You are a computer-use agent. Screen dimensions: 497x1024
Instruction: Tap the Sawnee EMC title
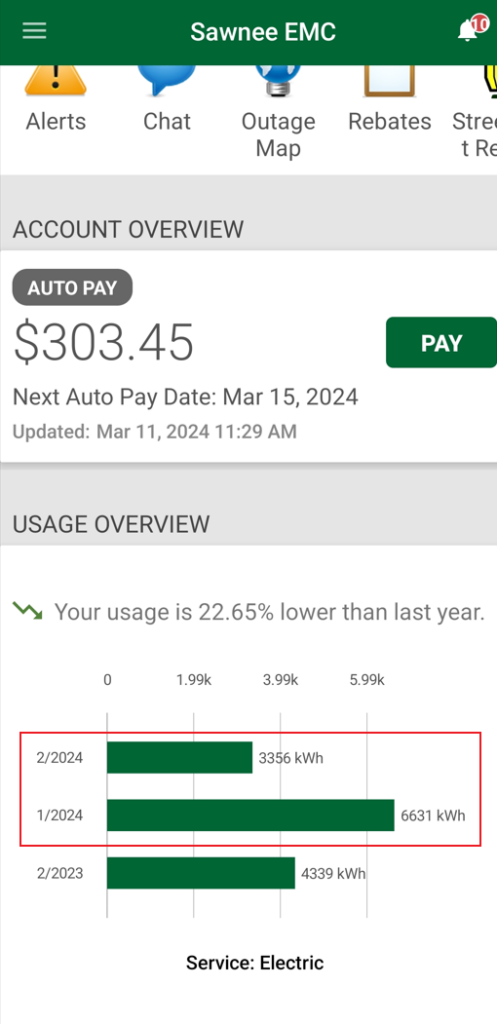(x=263, y=31)
